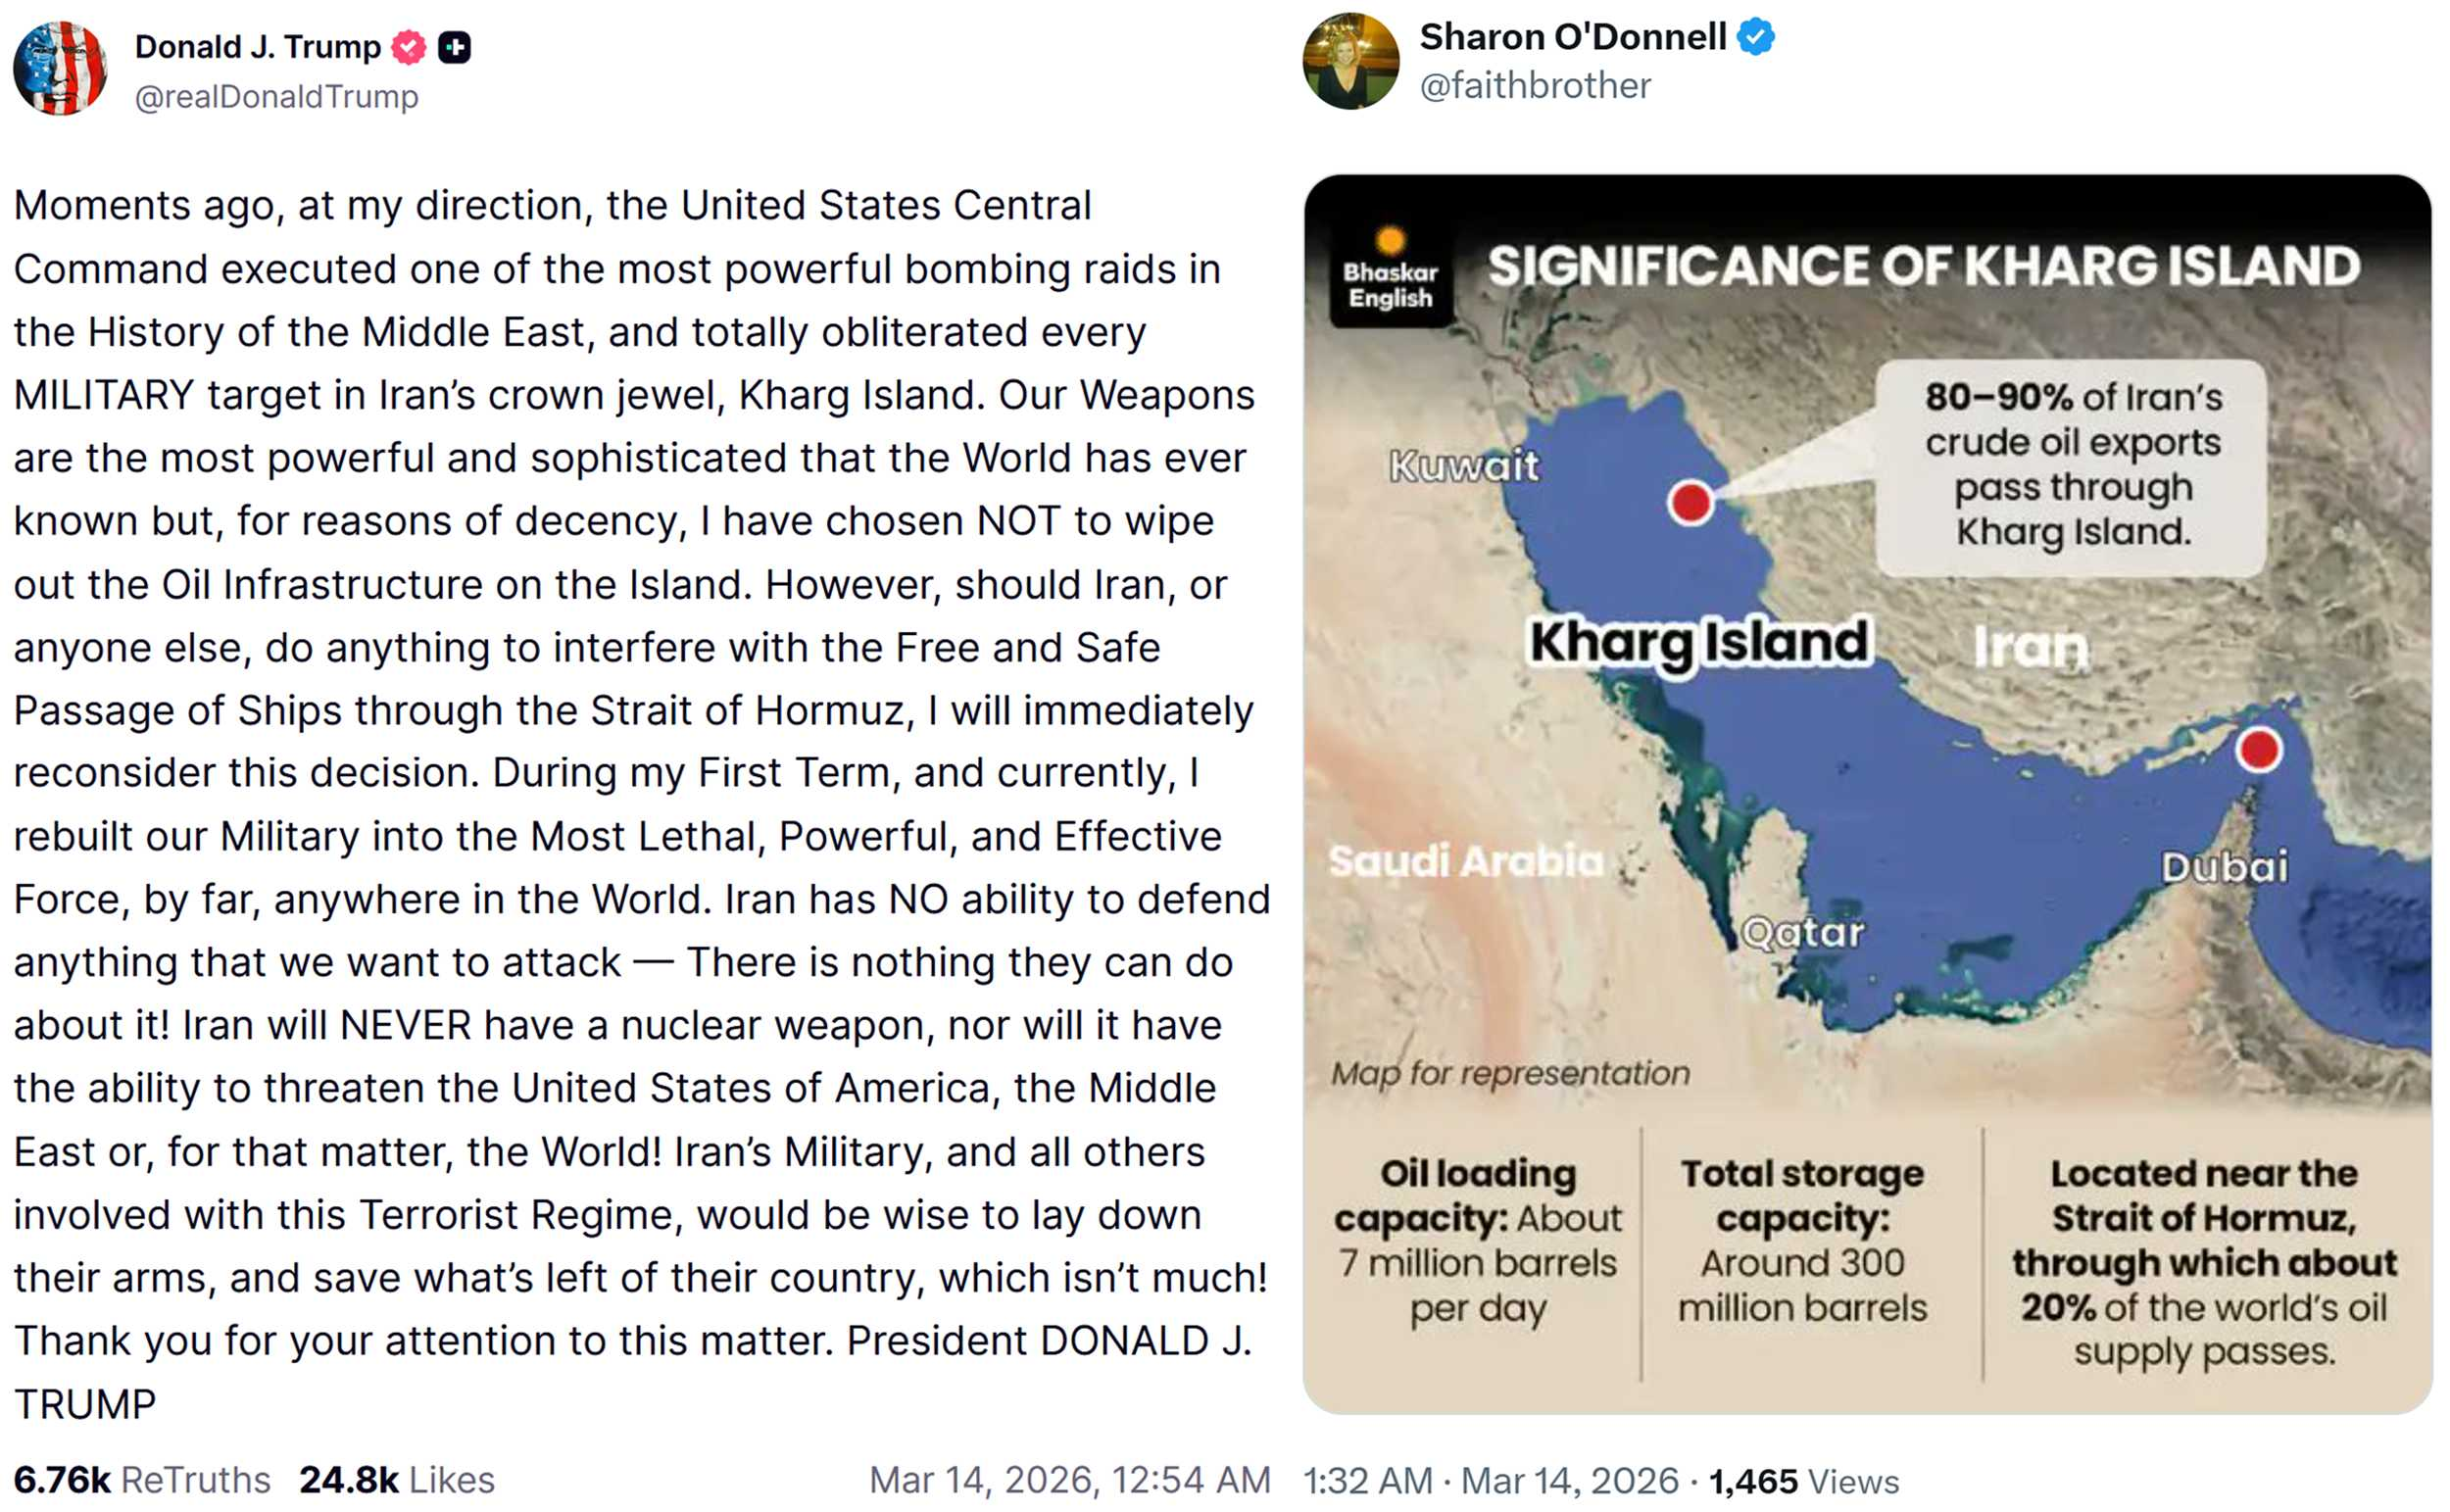
Task: Click the red verified badge beside Trump's name
Action: tap(408, 47)
